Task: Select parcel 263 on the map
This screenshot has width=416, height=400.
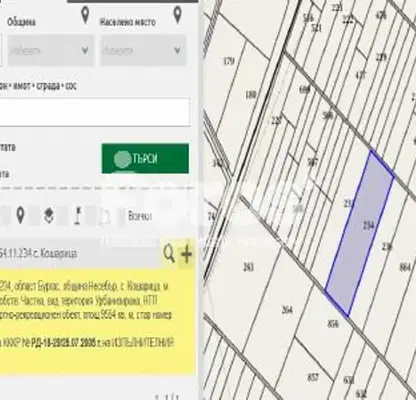Action: (x=248, y=267)
